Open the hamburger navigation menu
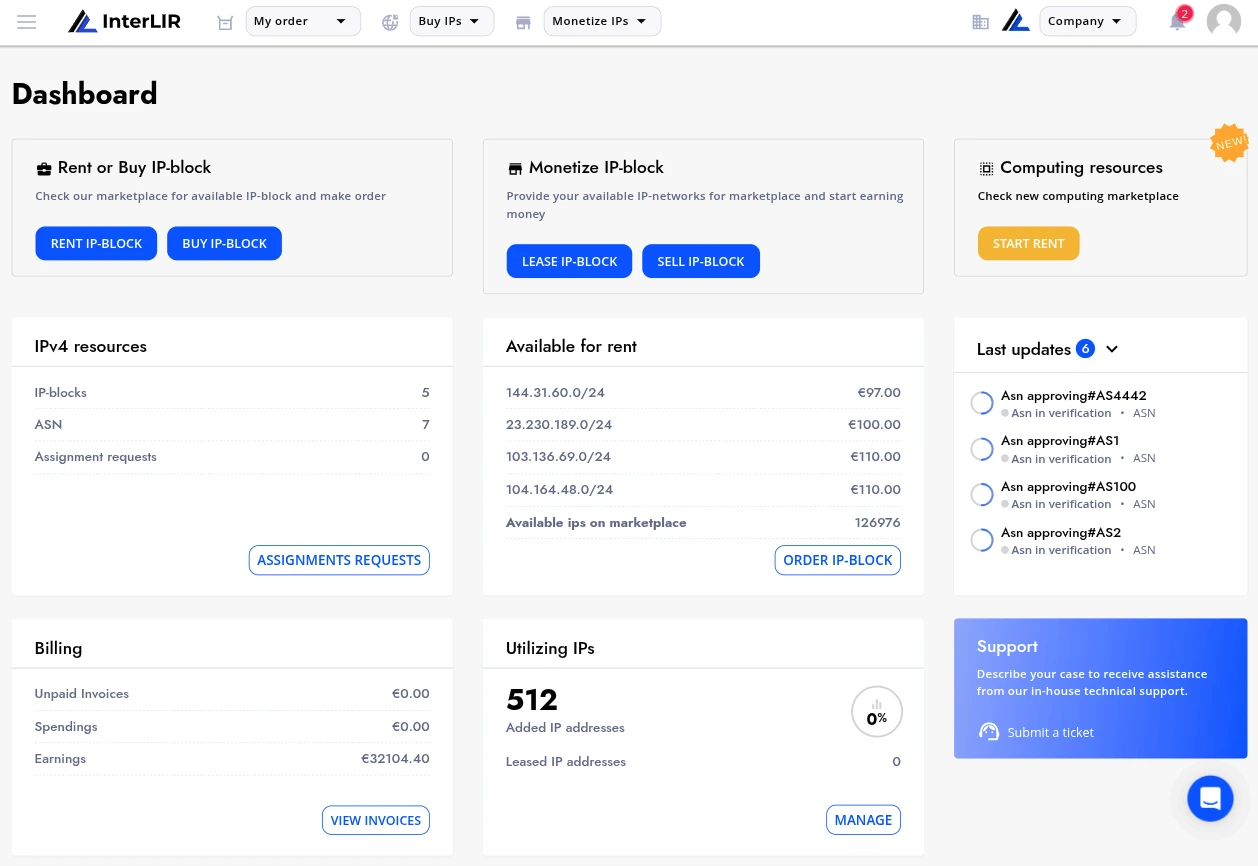 pos(27,21)
